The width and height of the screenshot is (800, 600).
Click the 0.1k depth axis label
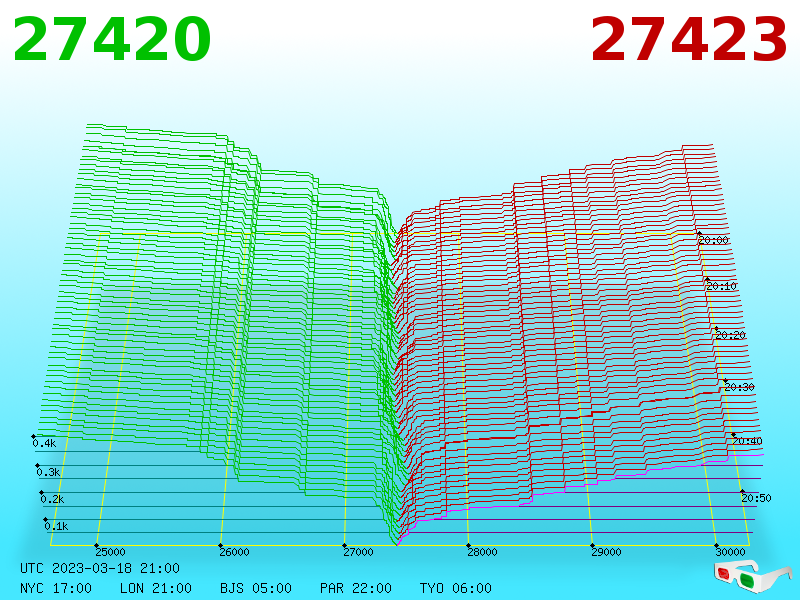[x=57, y=526]
